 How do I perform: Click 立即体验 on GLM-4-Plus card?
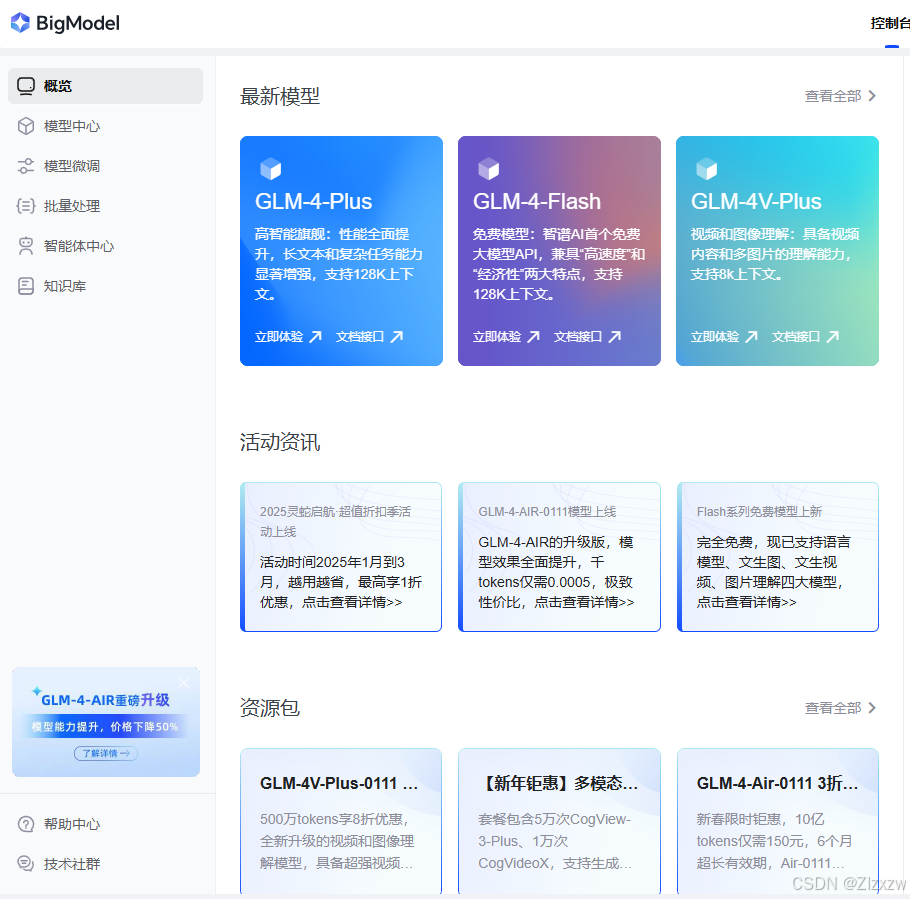point(282,337)
